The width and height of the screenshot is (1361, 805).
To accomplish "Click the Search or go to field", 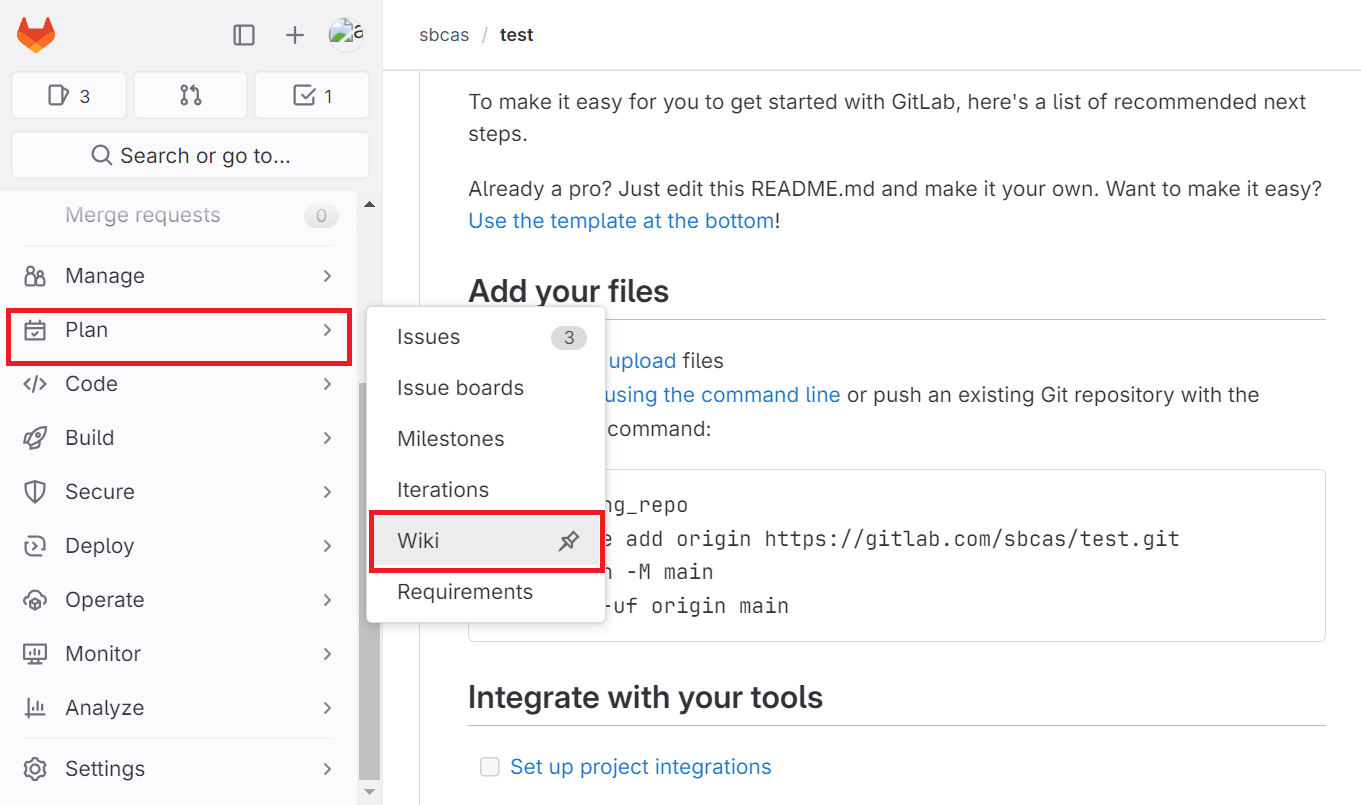I will pos(190,155).
